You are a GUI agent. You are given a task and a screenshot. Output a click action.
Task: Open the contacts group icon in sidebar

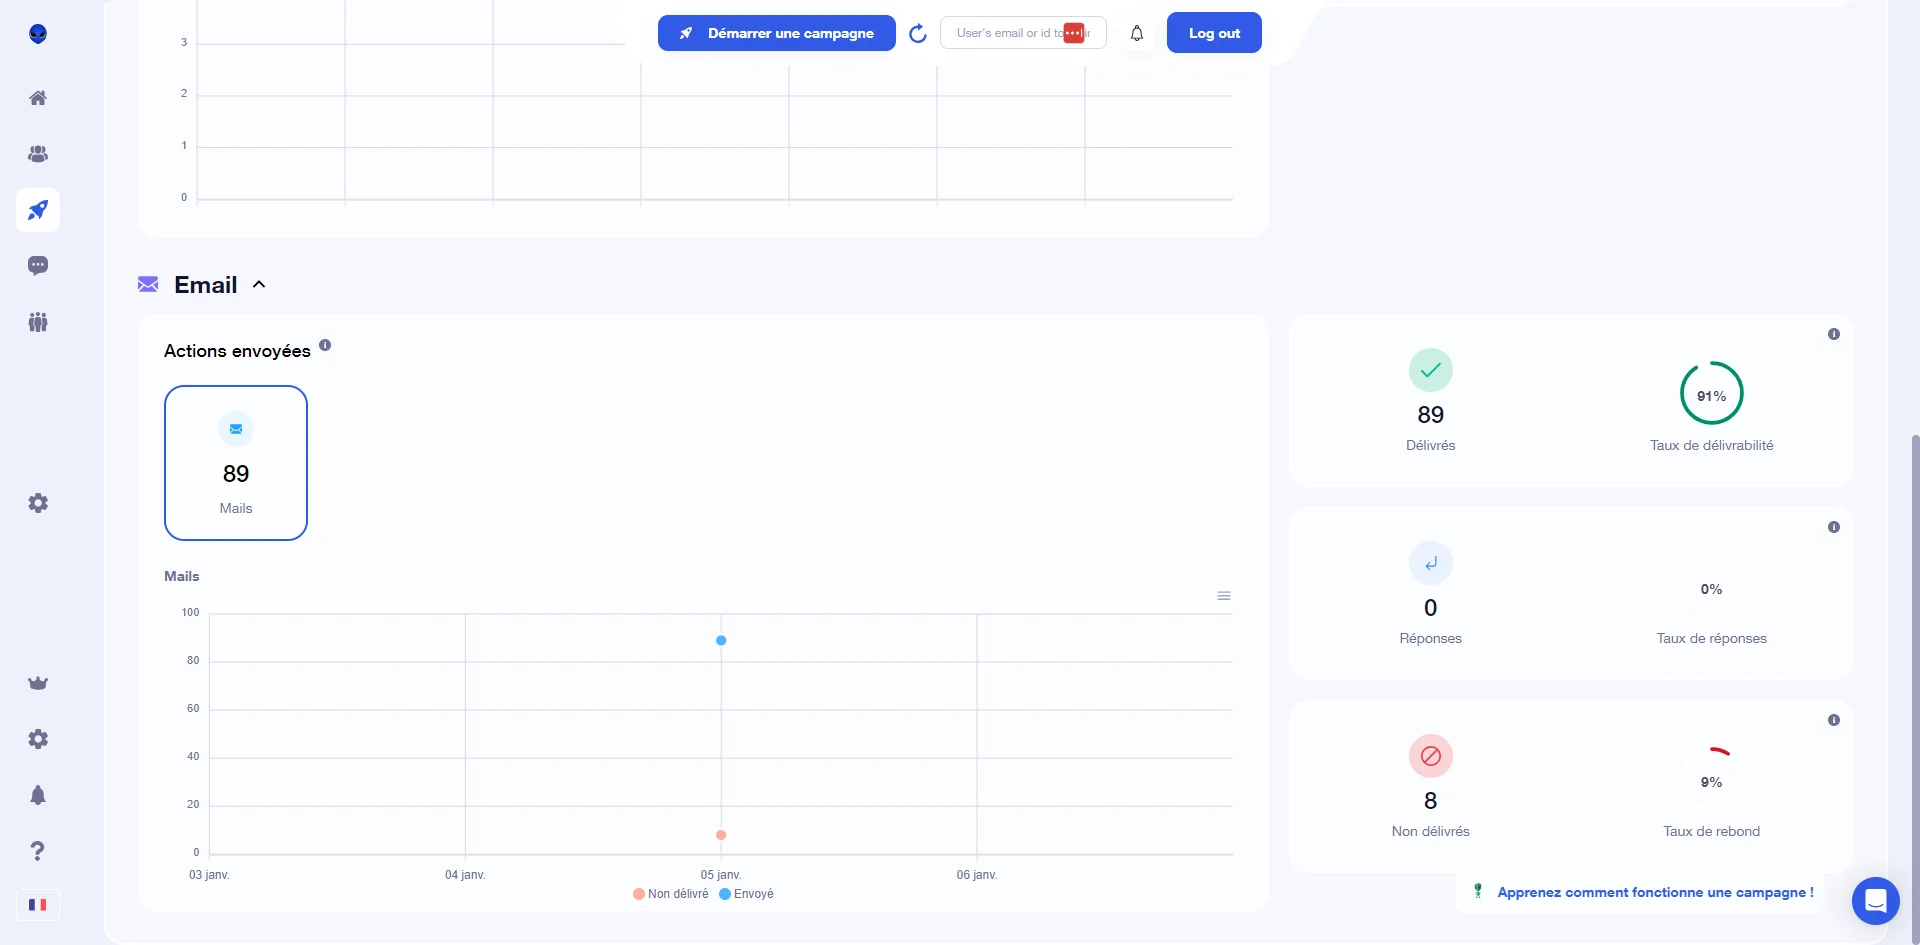[x=38, y=154]
